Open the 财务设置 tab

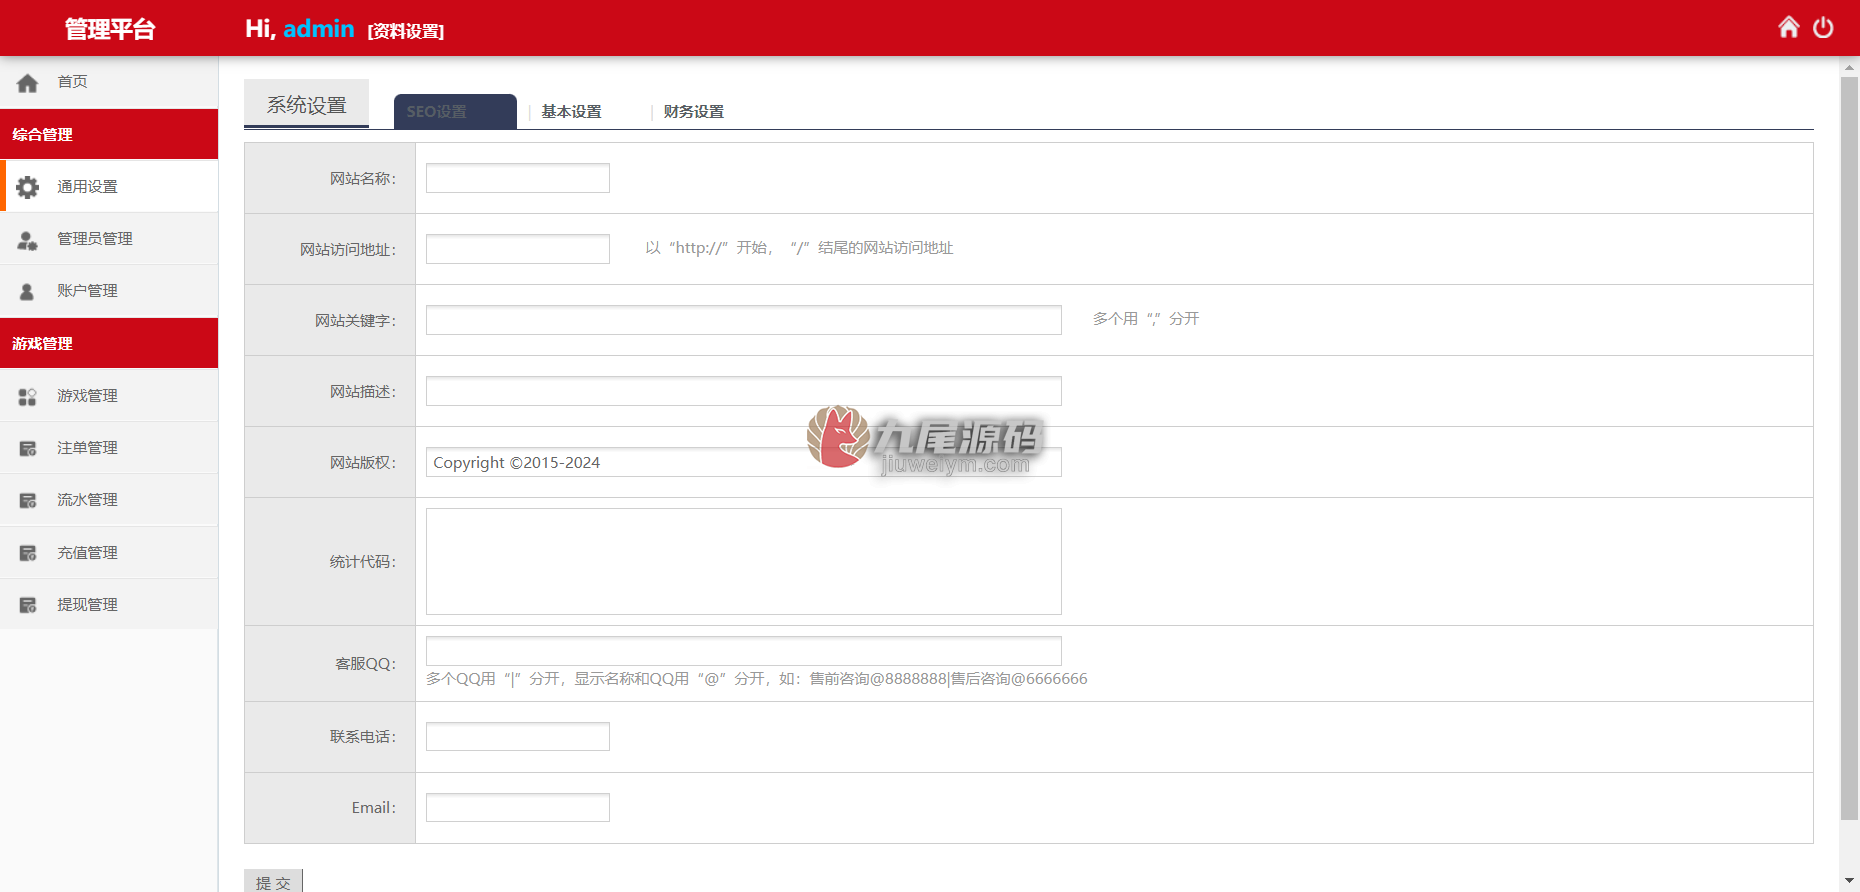694,112
